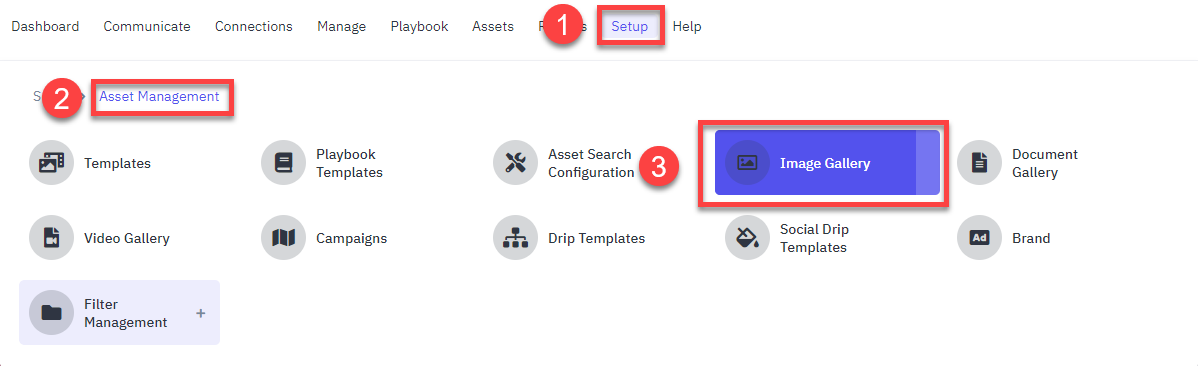Image resolution: width=1198 pixels, height=366 pixels.
Task: Open the Brand Ad icon
Action: [x=979, y=238]
